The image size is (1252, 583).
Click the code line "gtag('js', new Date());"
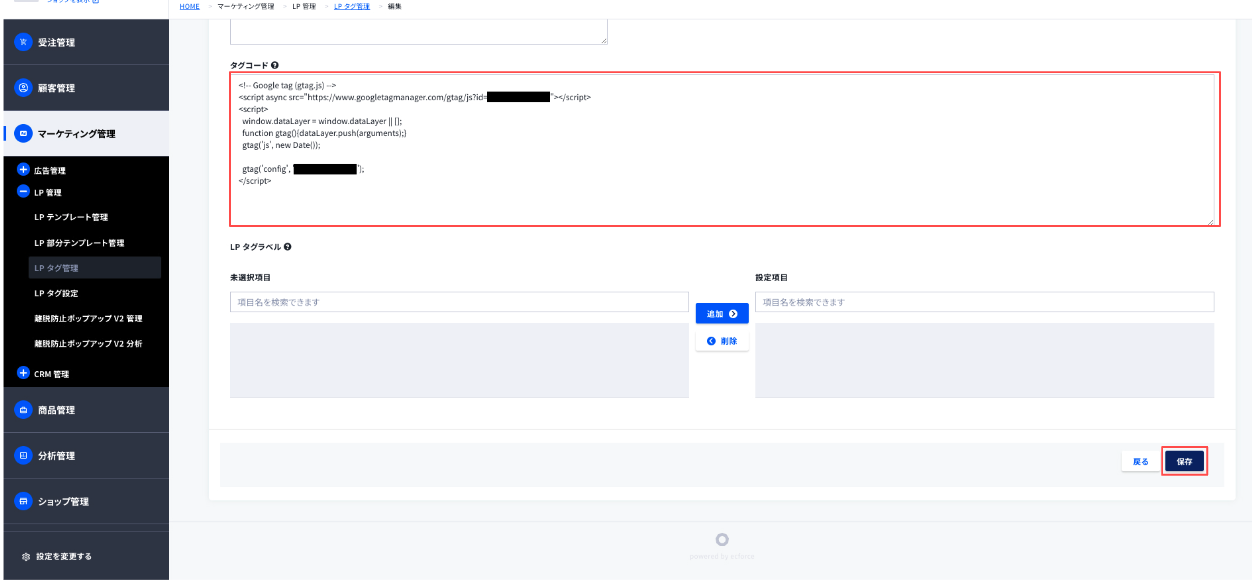coord(282,145)
